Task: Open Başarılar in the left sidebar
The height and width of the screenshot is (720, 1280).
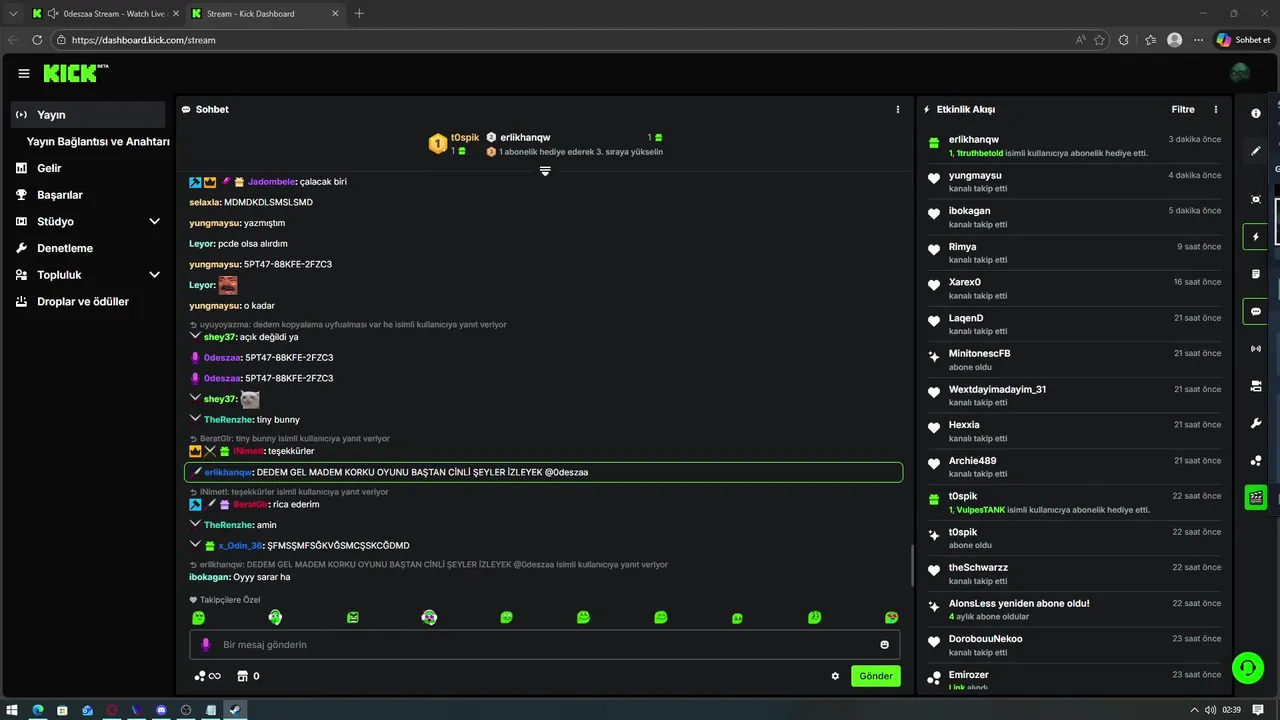Action: [60, 195]
